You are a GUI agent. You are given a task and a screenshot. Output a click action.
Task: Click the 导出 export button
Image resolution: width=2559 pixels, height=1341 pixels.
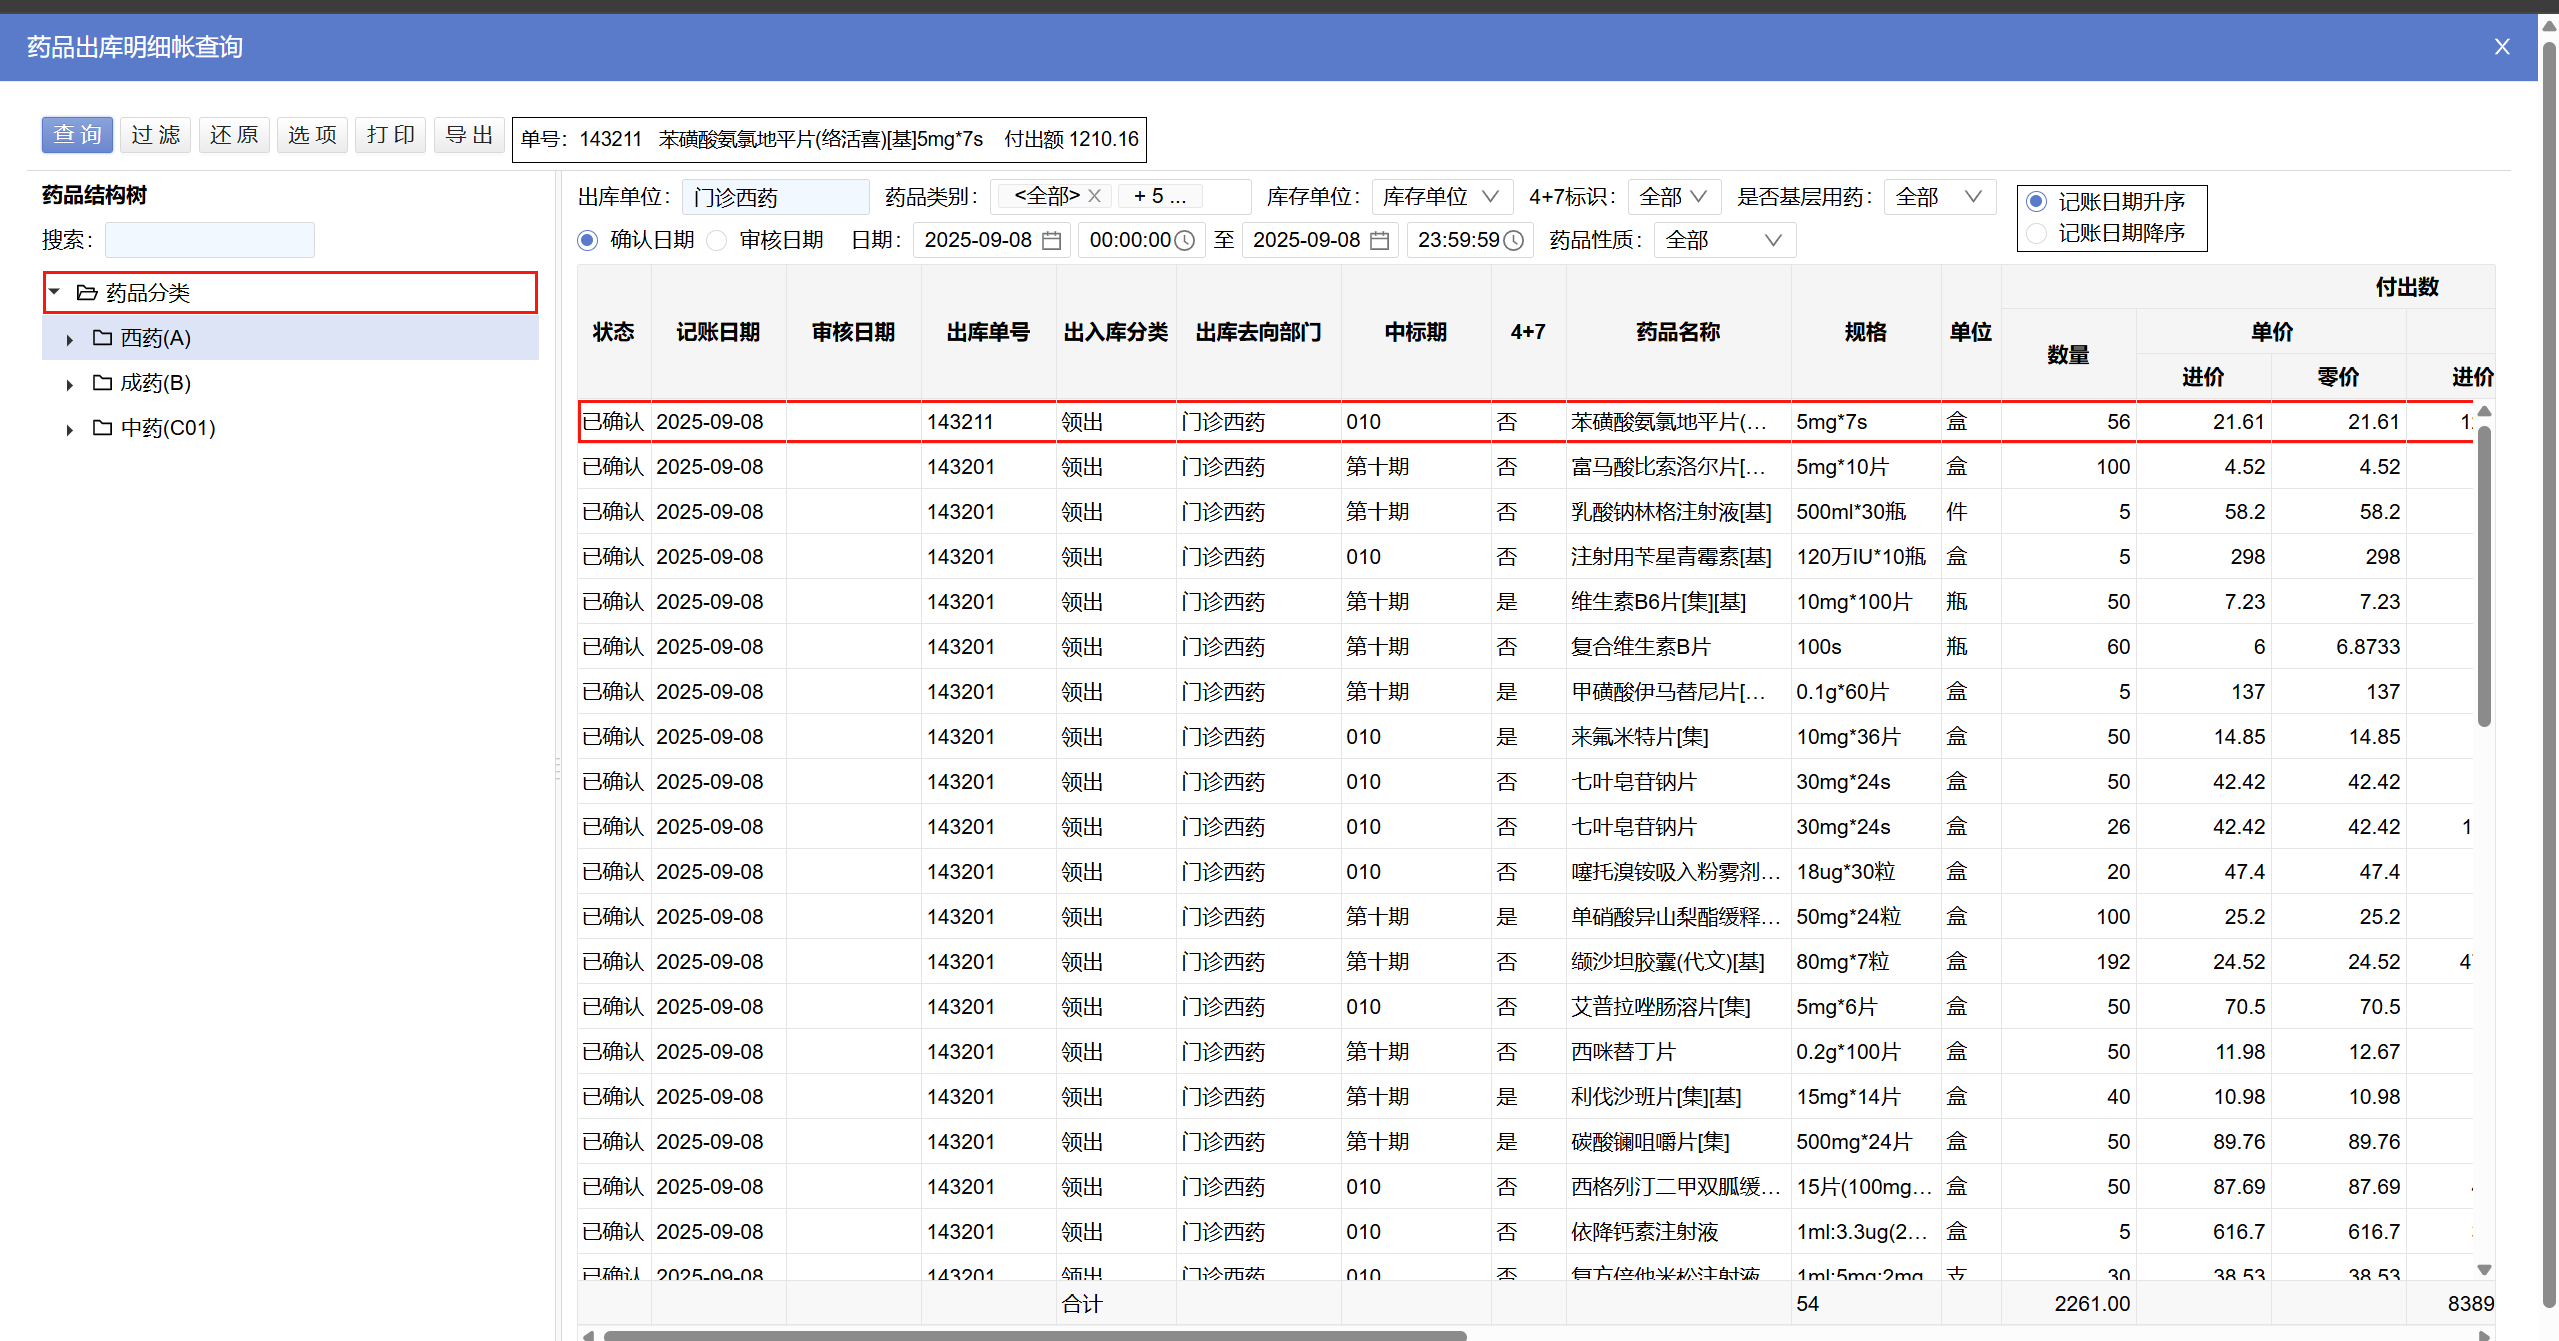[x=469, y=135]
